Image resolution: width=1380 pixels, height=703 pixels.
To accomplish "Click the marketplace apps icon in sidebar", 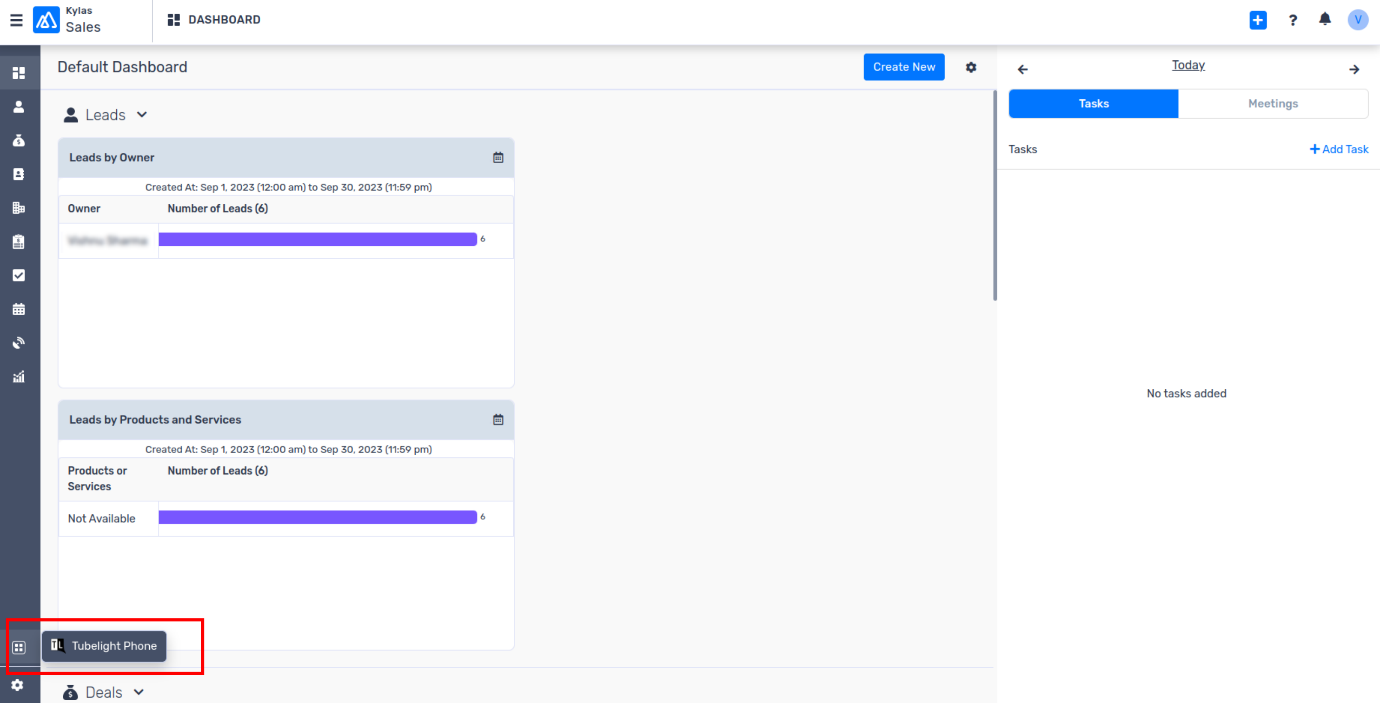I will [18, 647].
